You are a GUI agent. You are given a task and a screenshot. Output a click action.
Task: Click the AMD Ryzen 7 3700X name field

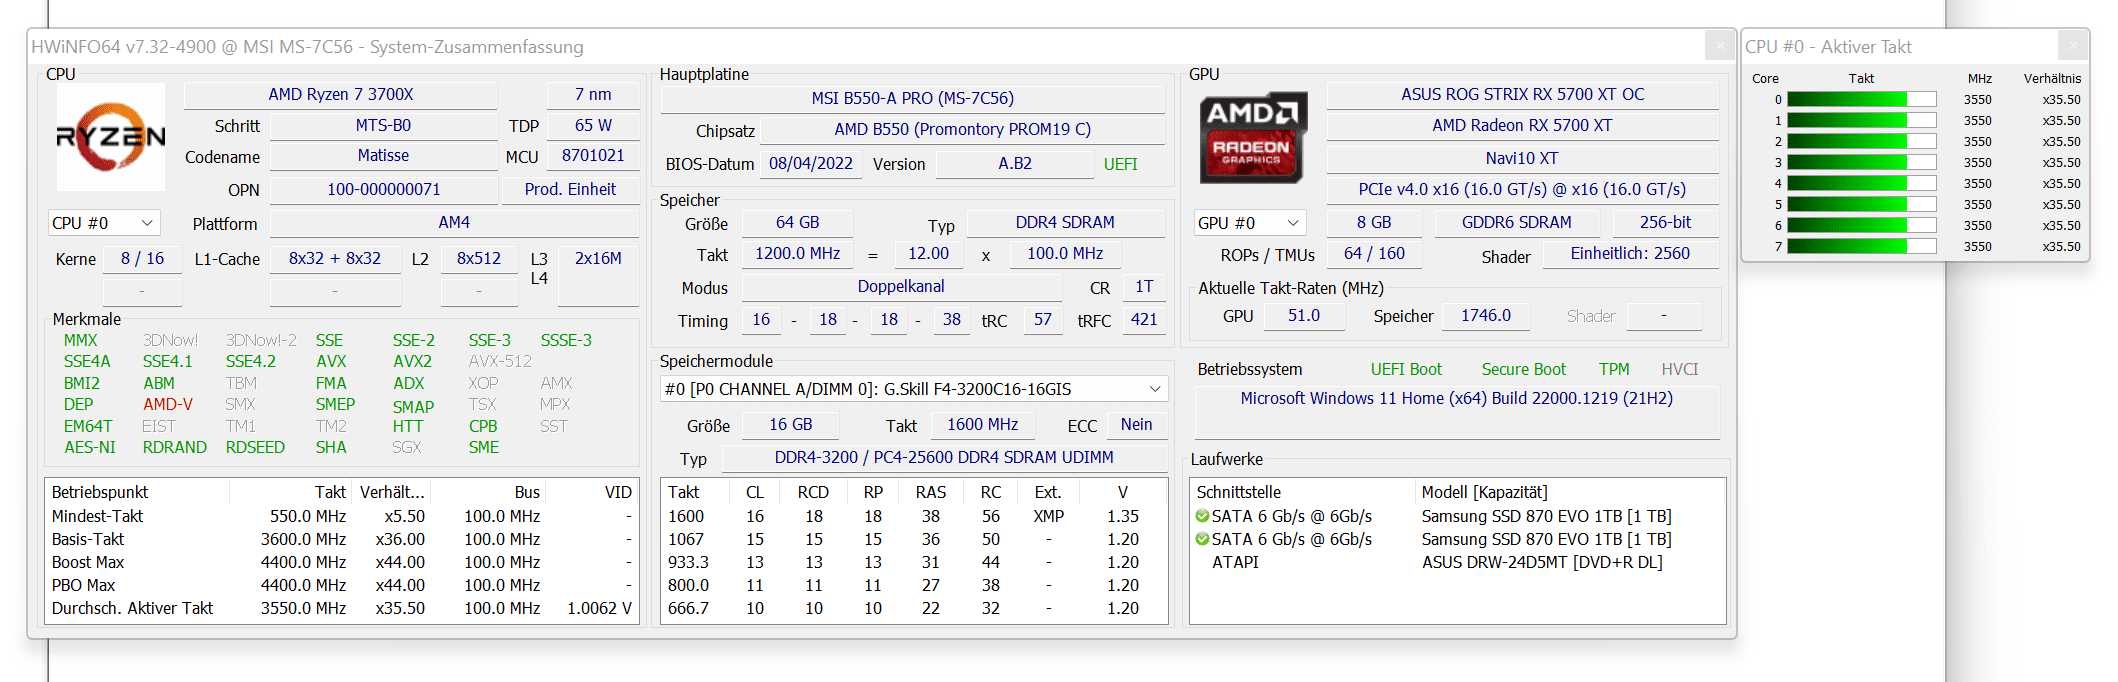340,95
